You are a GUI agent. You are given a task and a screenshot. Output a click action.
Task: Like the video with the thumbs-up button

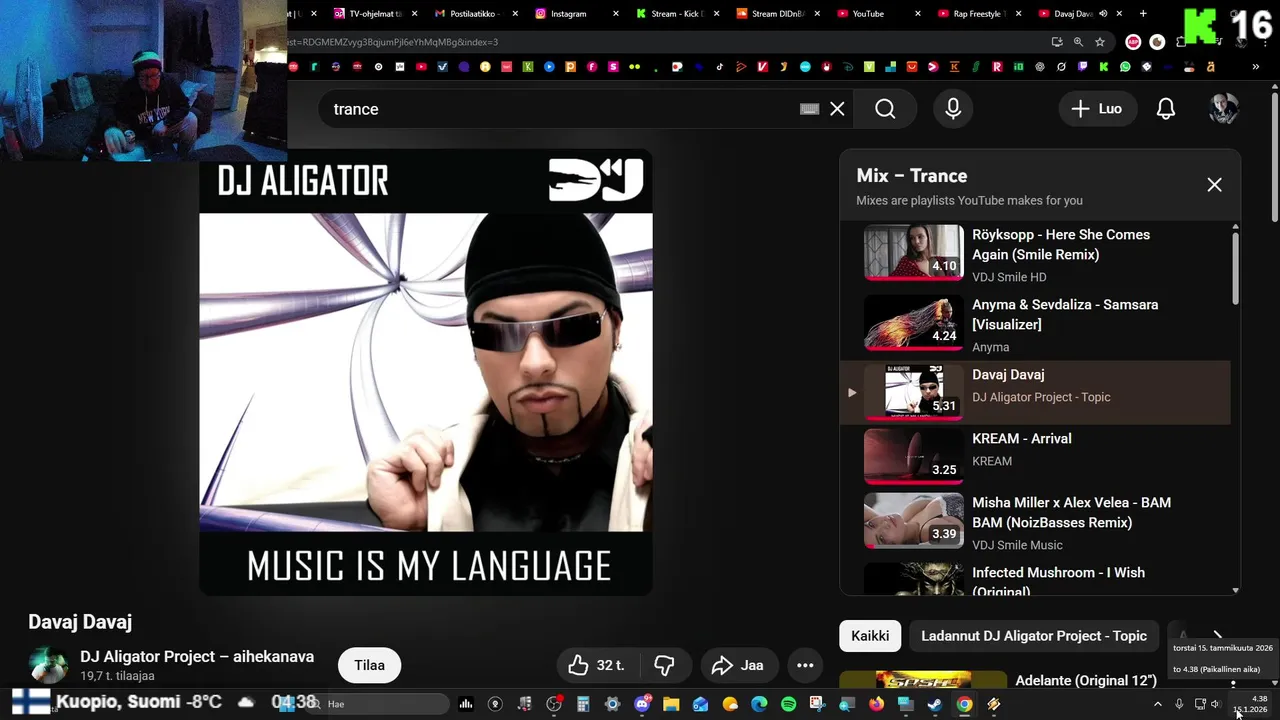(x=596, y=665)
